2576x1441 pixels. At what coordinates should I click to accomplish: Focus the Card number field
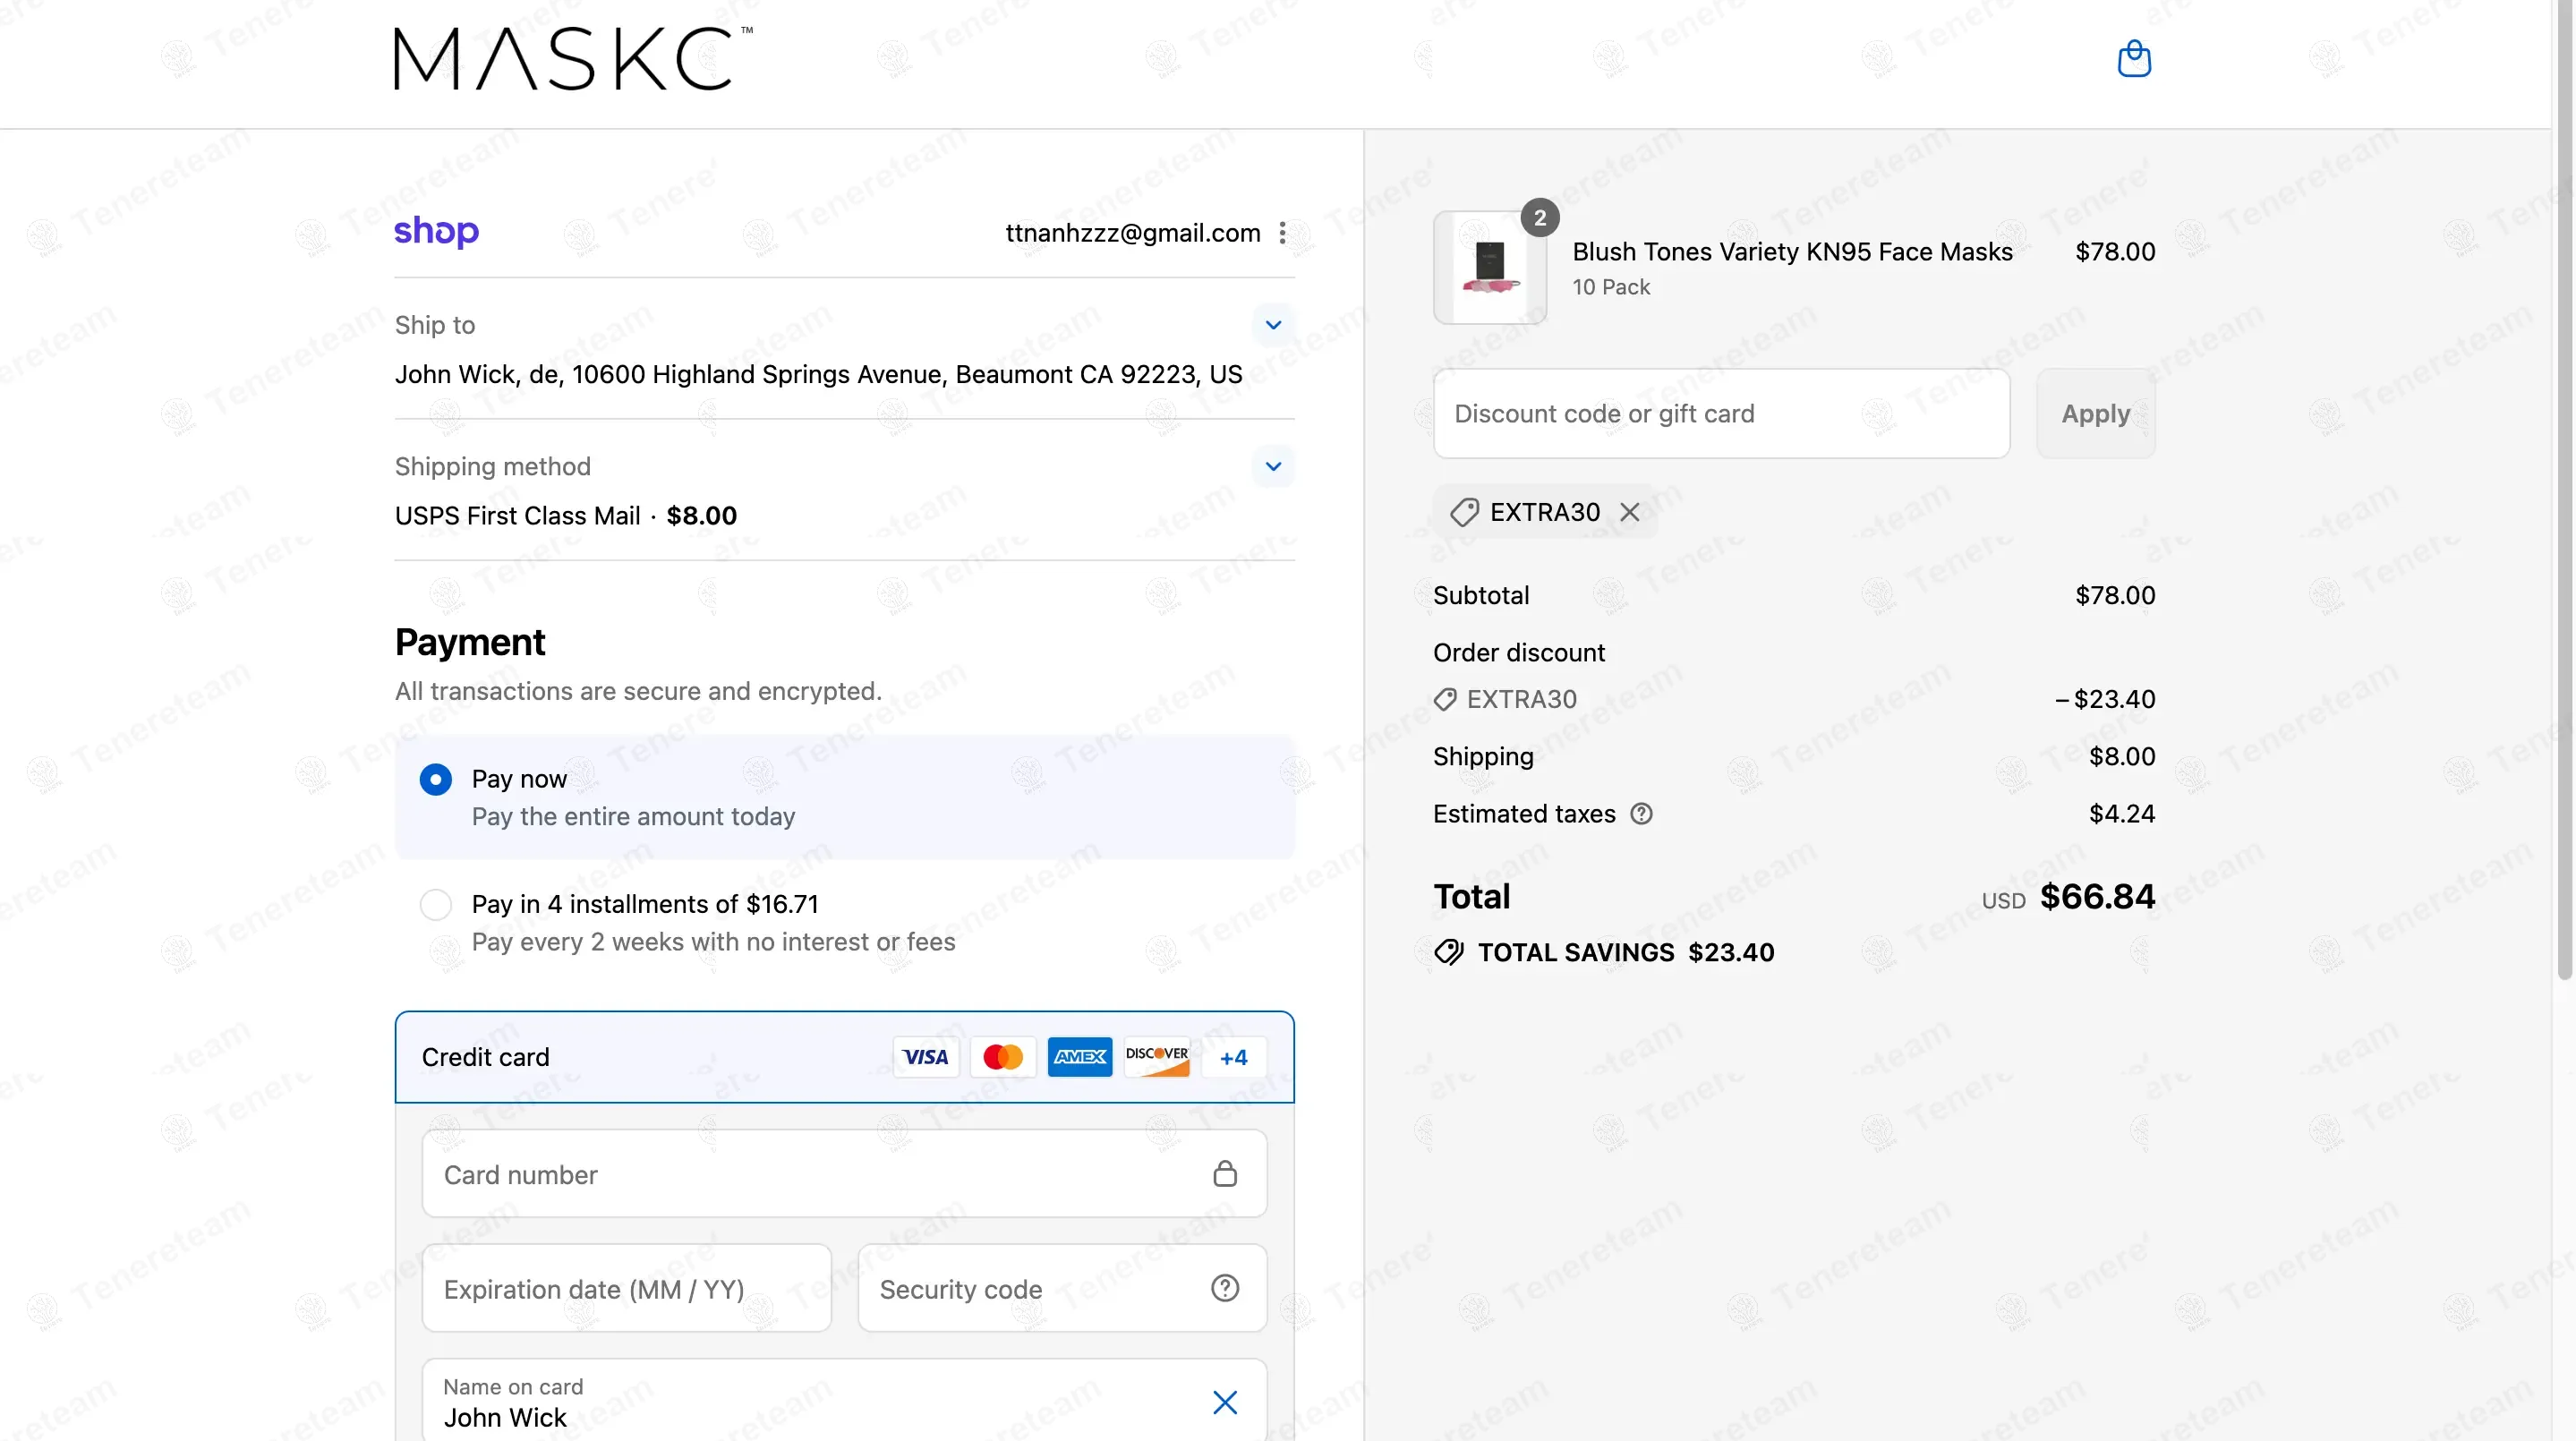(800, 1174)
